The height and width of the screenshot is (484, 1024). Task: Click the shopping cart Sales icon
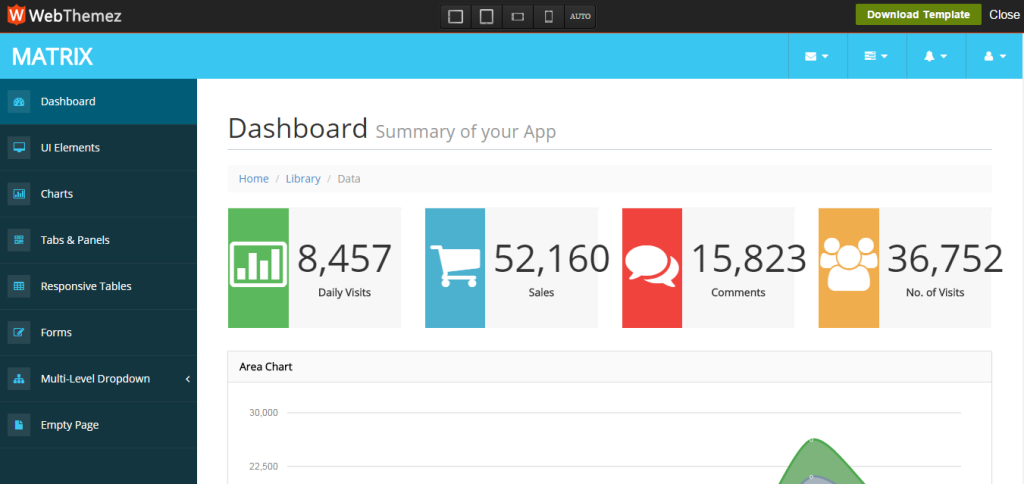pyautogui.click(x=455, y=267)
